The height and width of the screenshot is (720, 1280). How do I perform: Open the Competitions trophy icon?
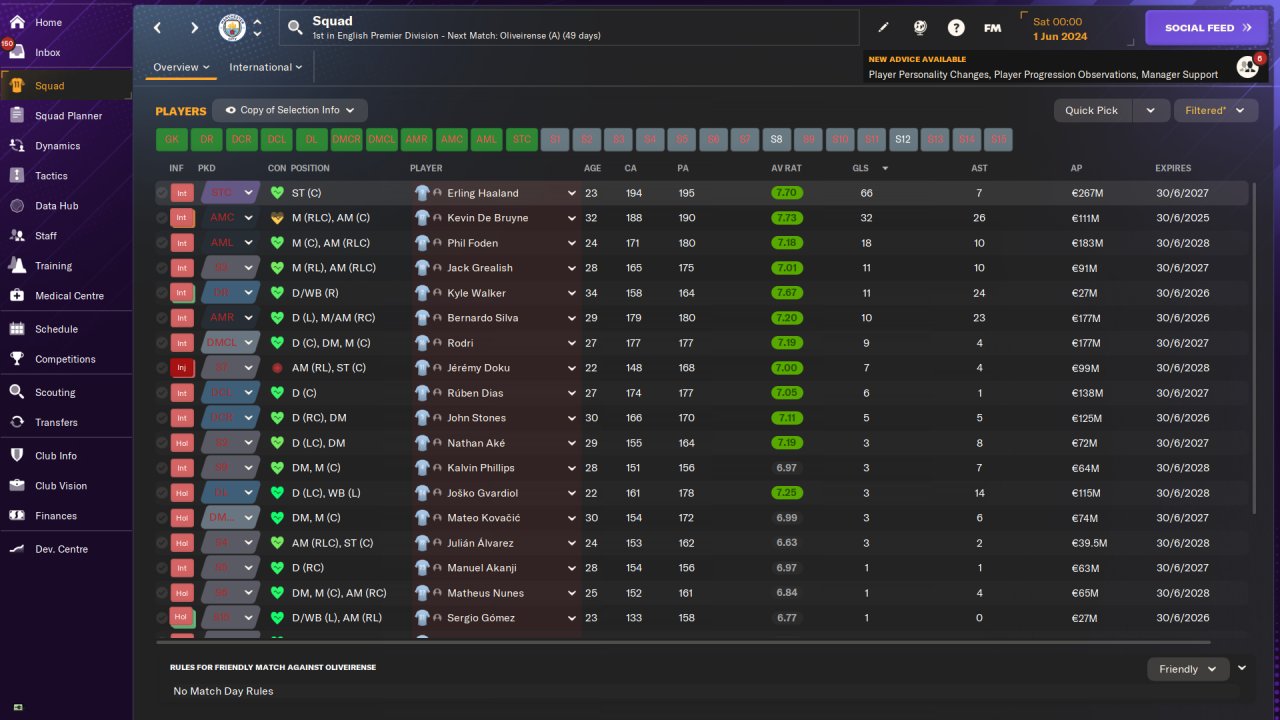17,359
